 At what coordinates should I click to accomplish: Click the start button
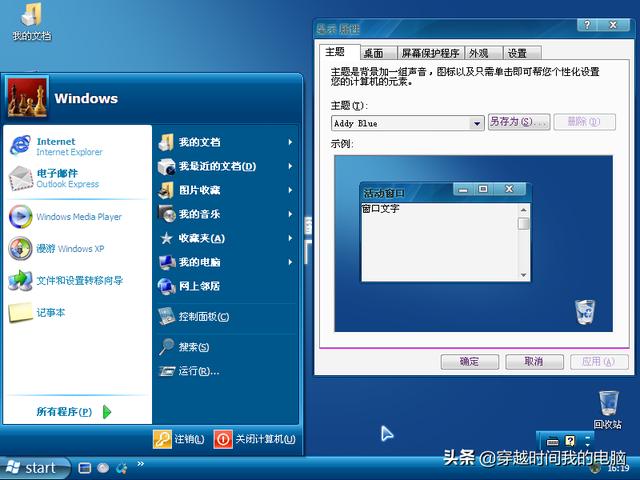tap(35, 468)
